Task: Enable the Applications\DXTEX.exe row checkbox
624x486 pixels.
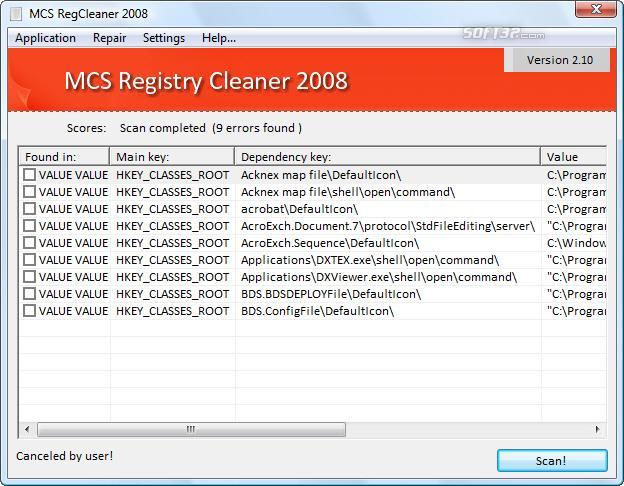Action: coord(29,260)
